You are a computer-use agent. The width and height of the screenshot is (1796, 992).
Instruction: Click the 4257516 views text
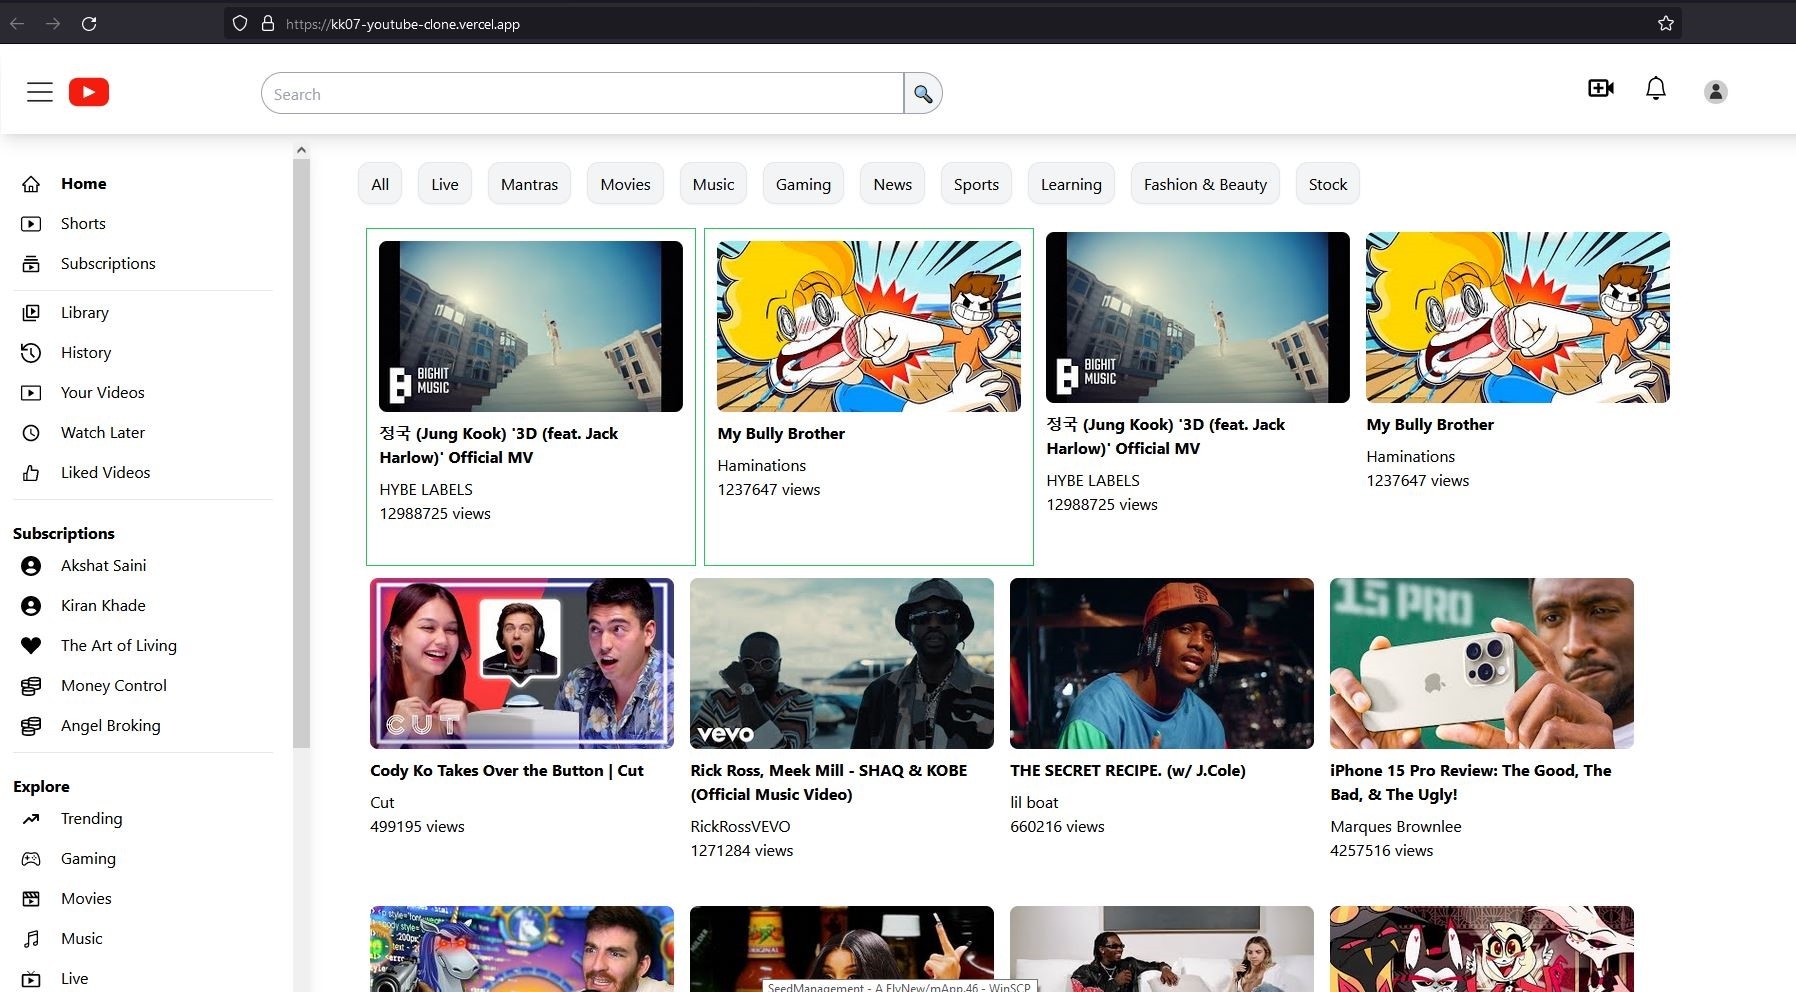click(1381, 851)
